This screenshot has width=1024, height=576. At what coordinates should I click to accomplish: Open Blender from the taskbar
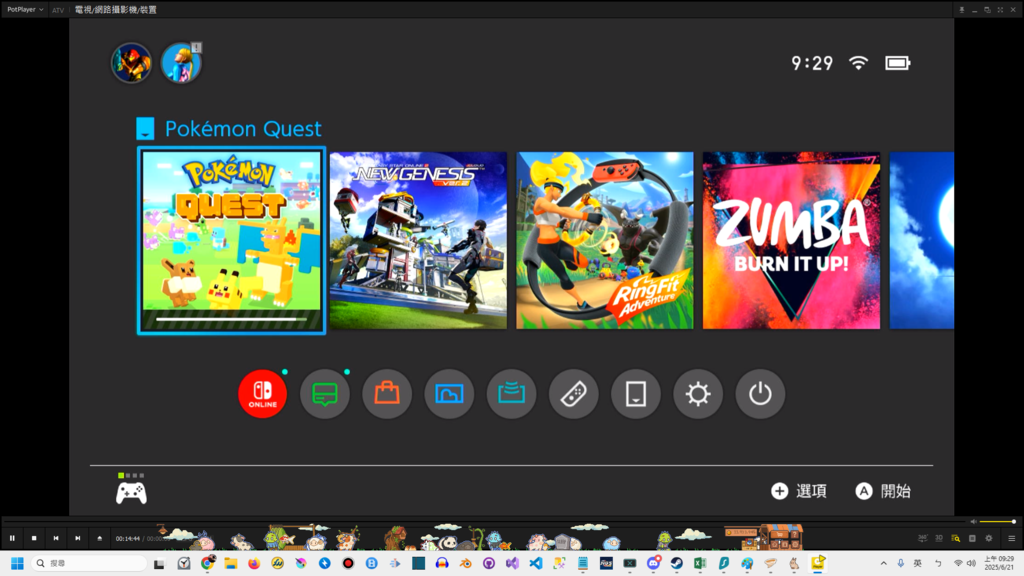point(466,563)
